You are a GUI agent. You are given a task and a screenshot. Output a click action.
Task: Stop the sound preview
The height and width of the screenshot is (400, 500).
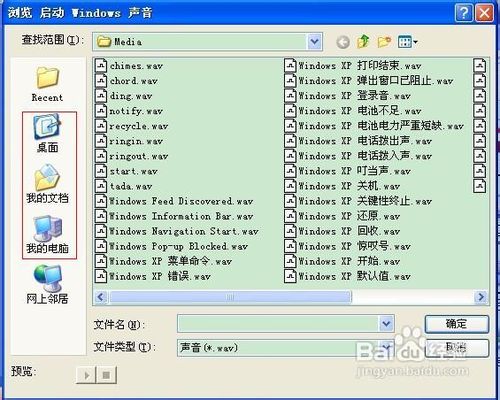(x=106, y=375)
